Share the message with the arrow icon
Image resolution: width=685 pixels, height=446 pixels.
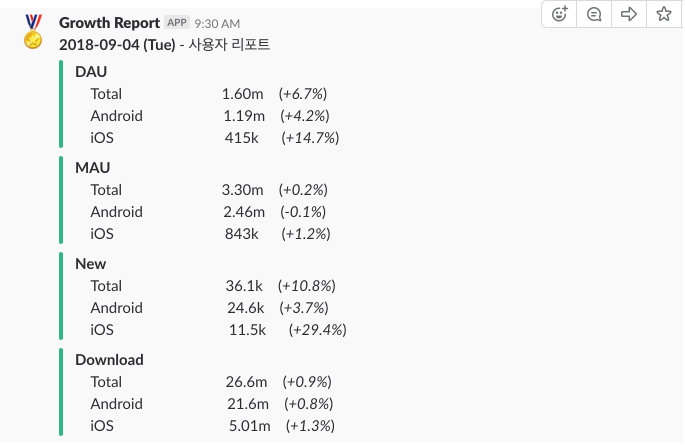click(629, 14)
